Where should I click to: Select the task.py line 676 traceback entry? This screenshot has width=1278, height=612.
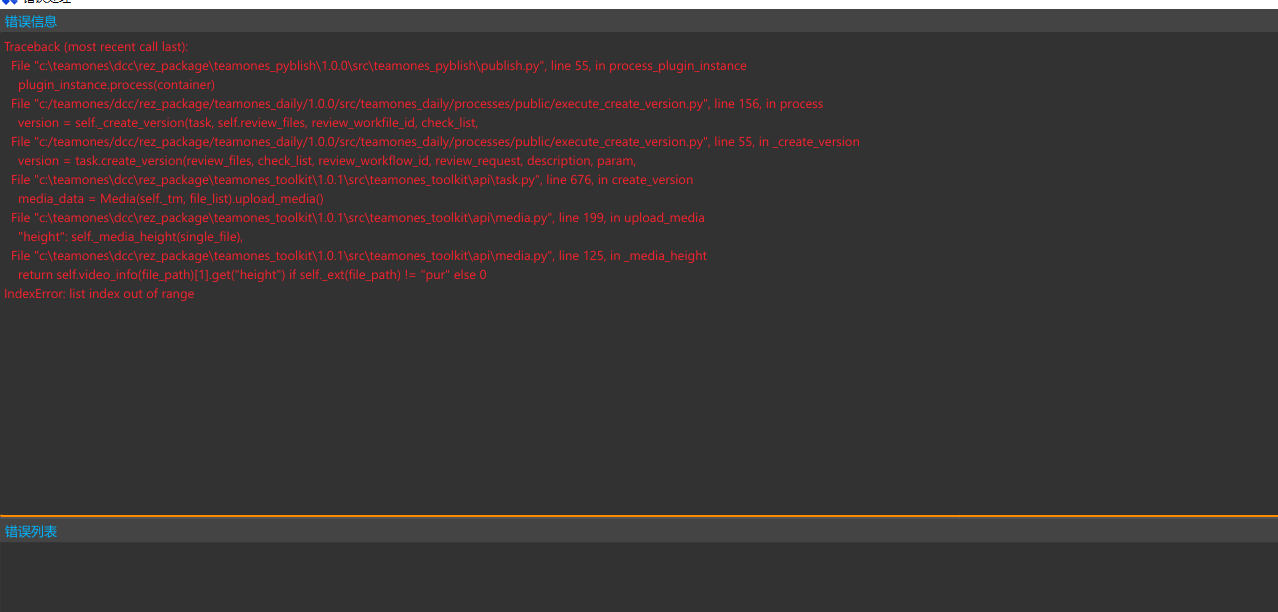coord(351,180)
